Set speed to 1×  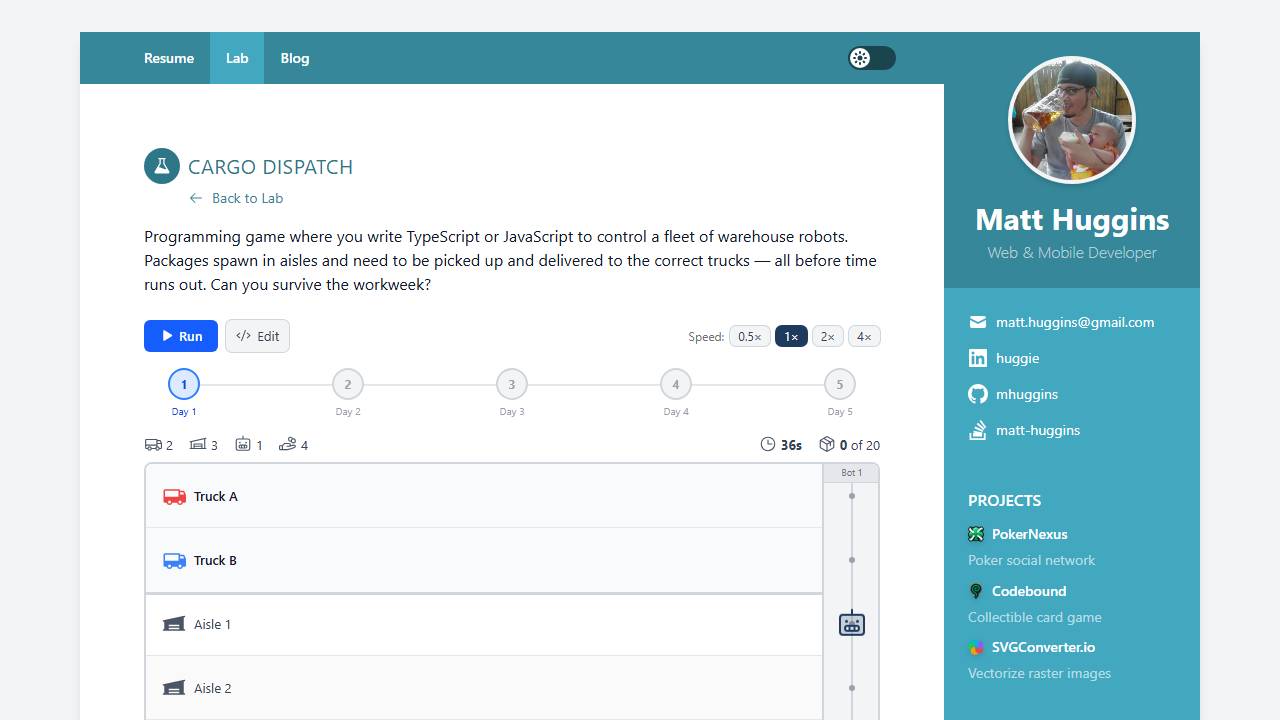tap(791, 336)
